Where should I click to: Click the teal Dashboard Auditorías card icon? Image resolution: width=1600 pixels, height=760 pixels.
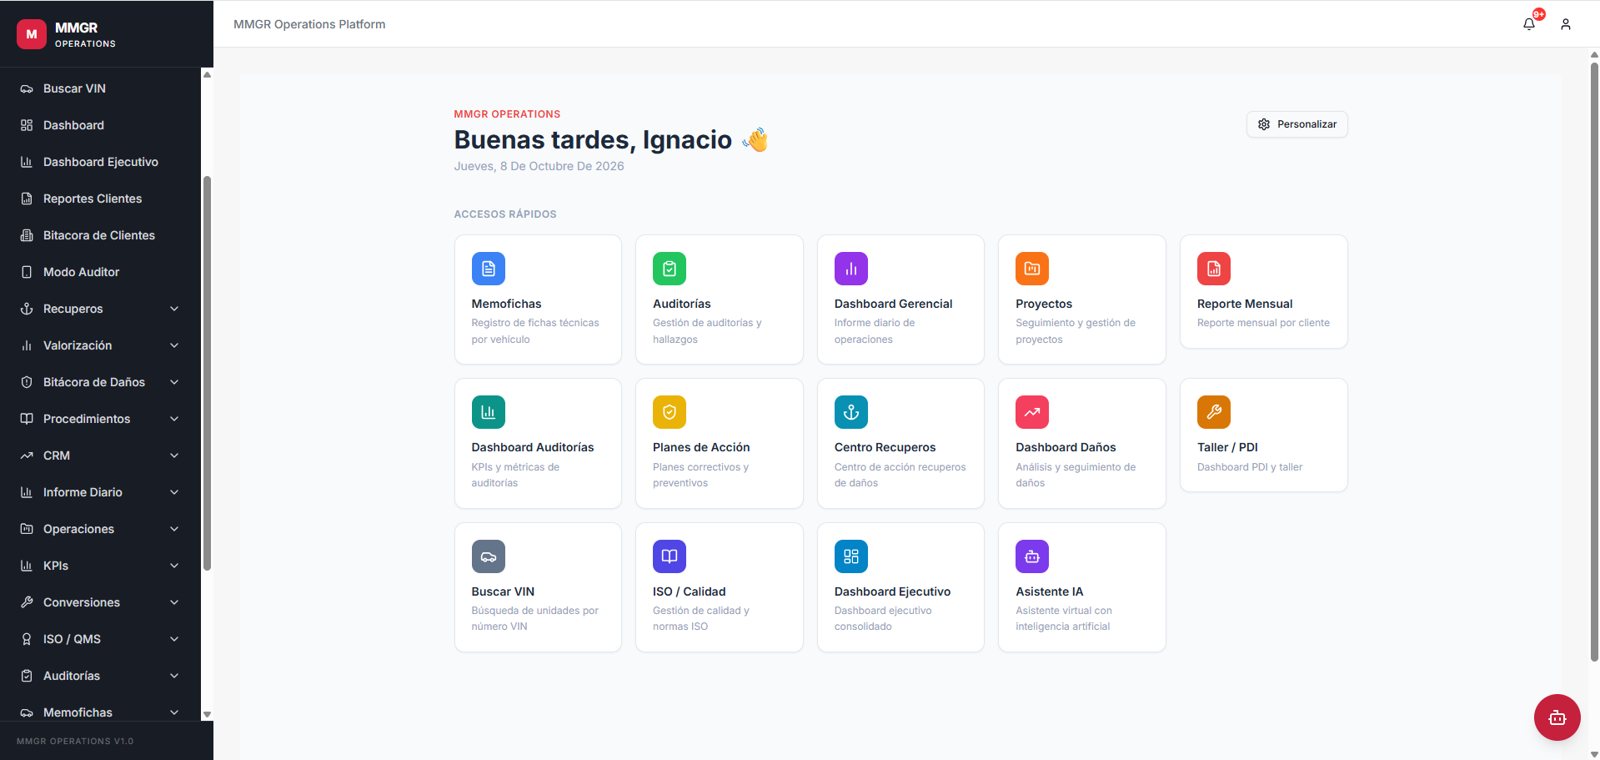tap(488, 412)
